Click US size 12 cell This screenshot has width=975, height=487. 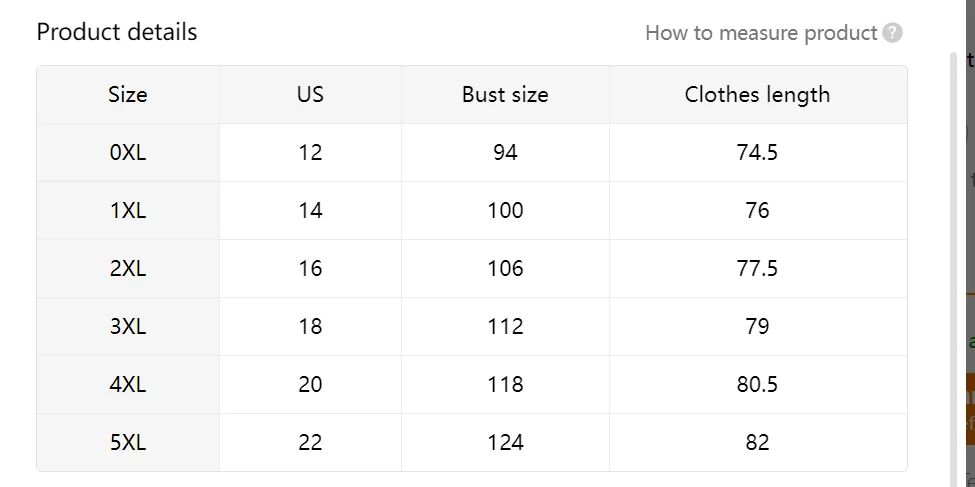pos(310,153)
